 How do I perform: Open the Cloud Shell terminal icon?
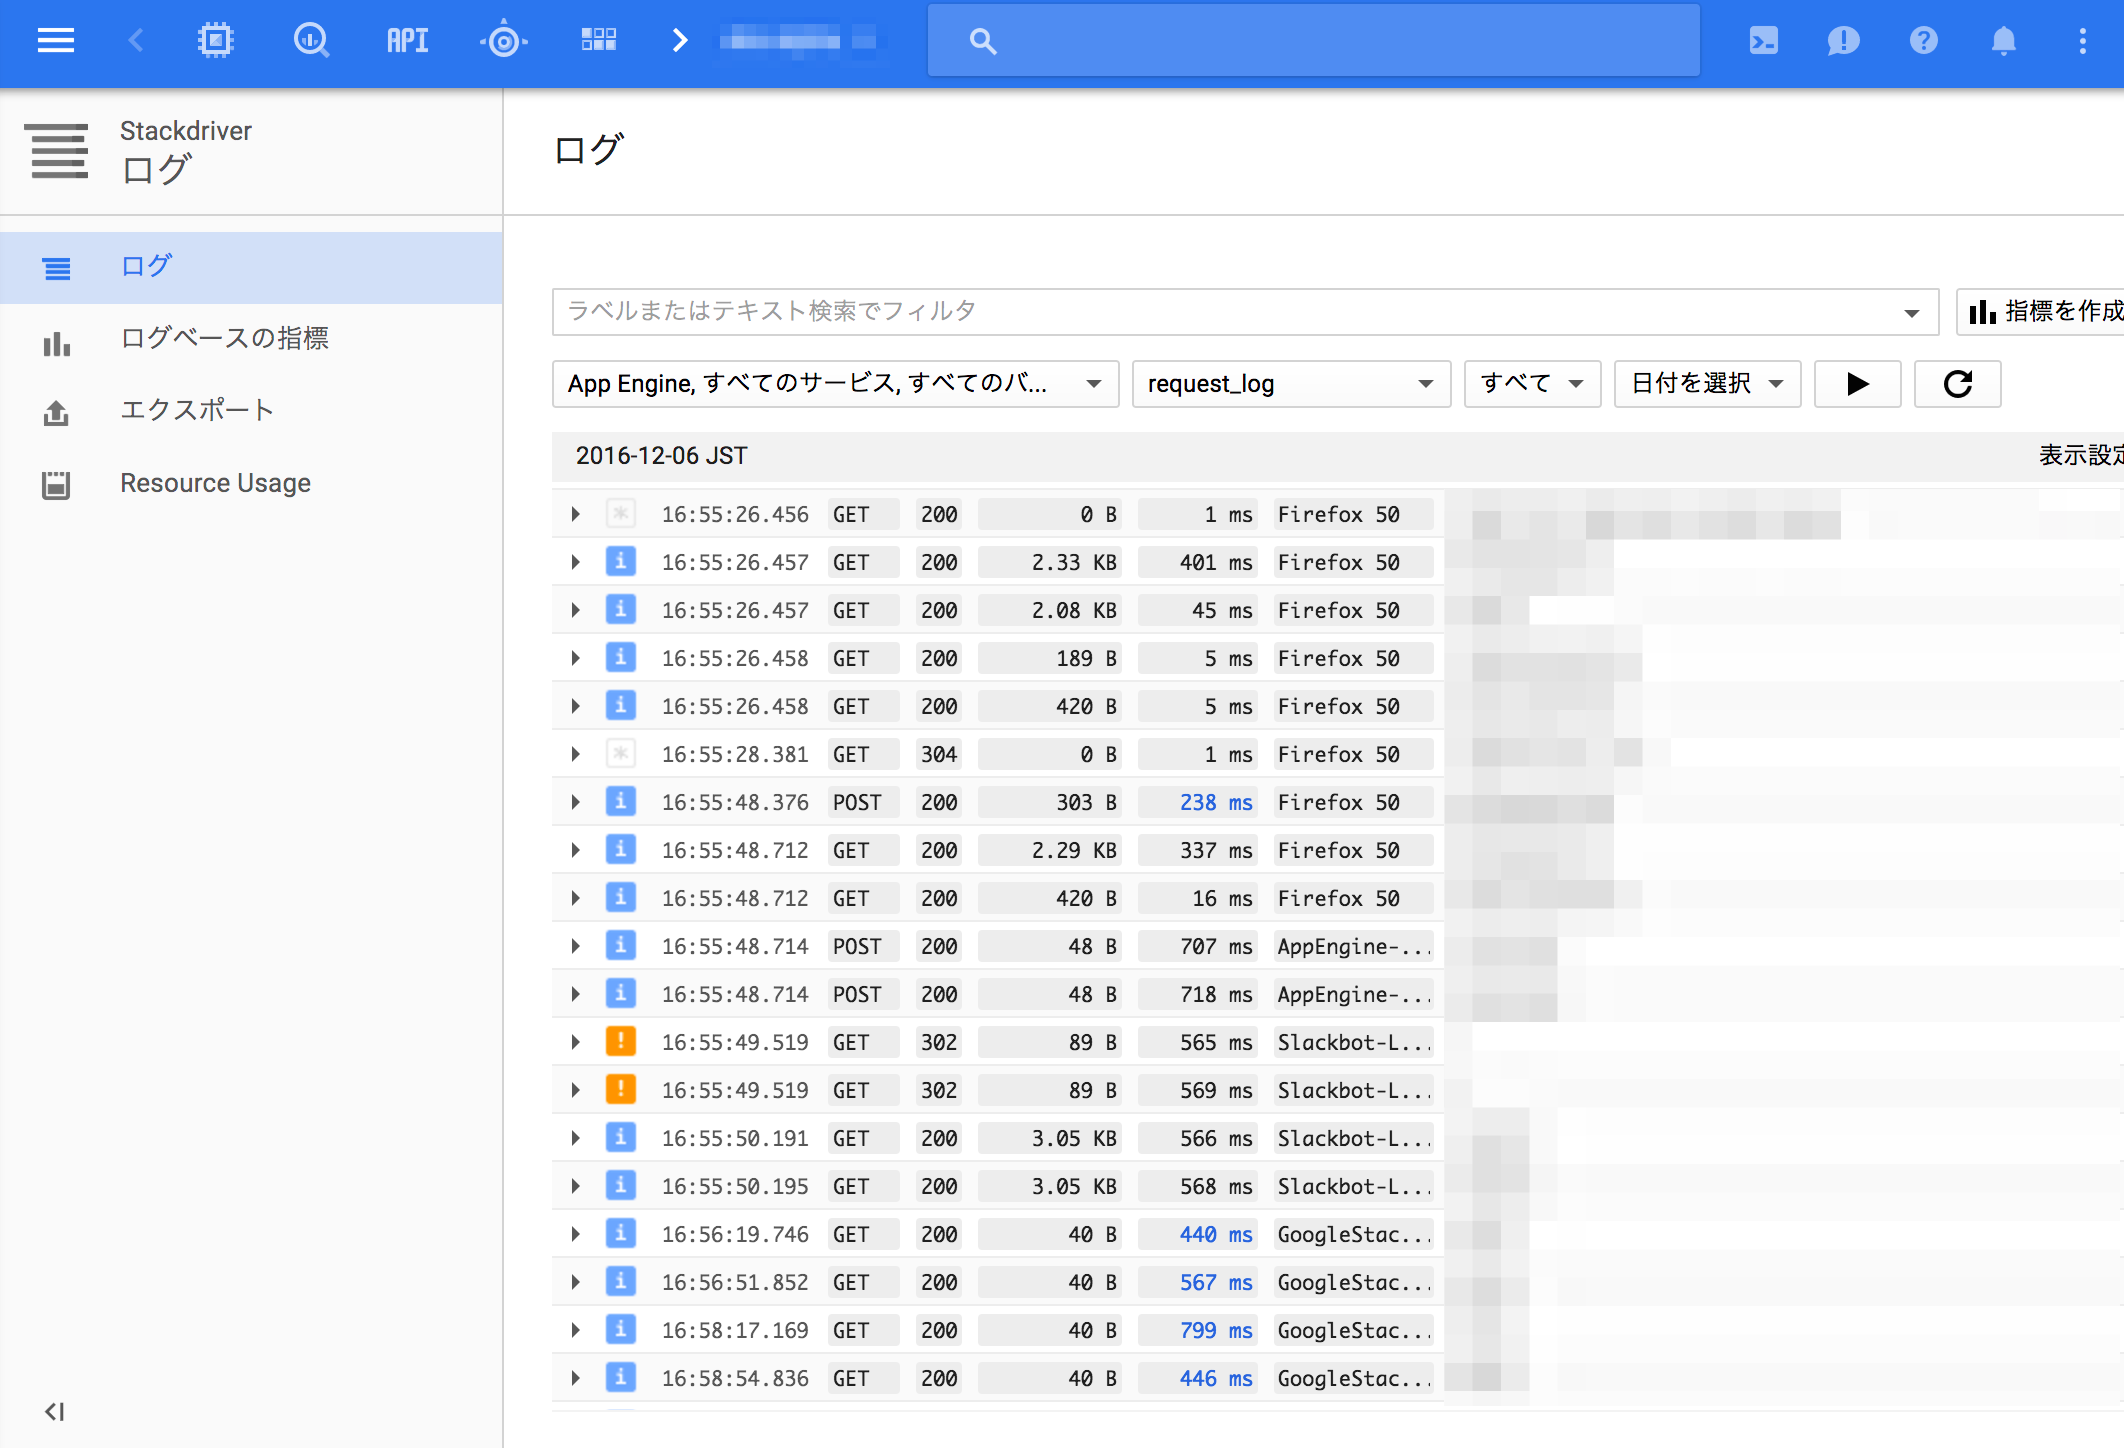coord(1764,41)
